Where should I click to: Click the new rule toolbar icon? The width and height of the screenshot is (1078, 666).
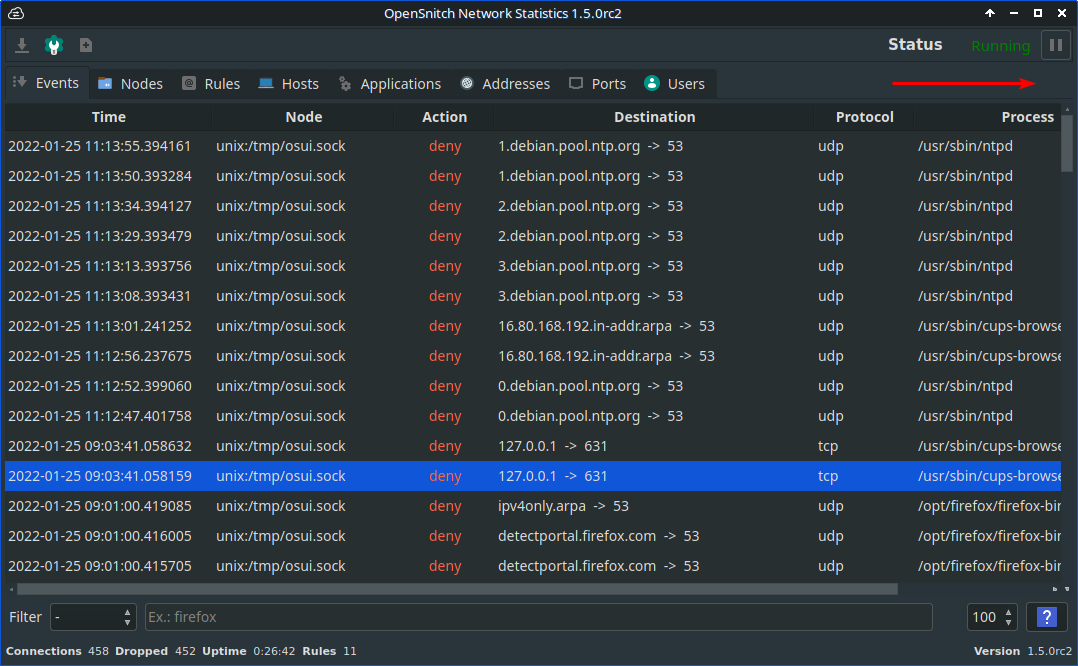tap(86, 45)
